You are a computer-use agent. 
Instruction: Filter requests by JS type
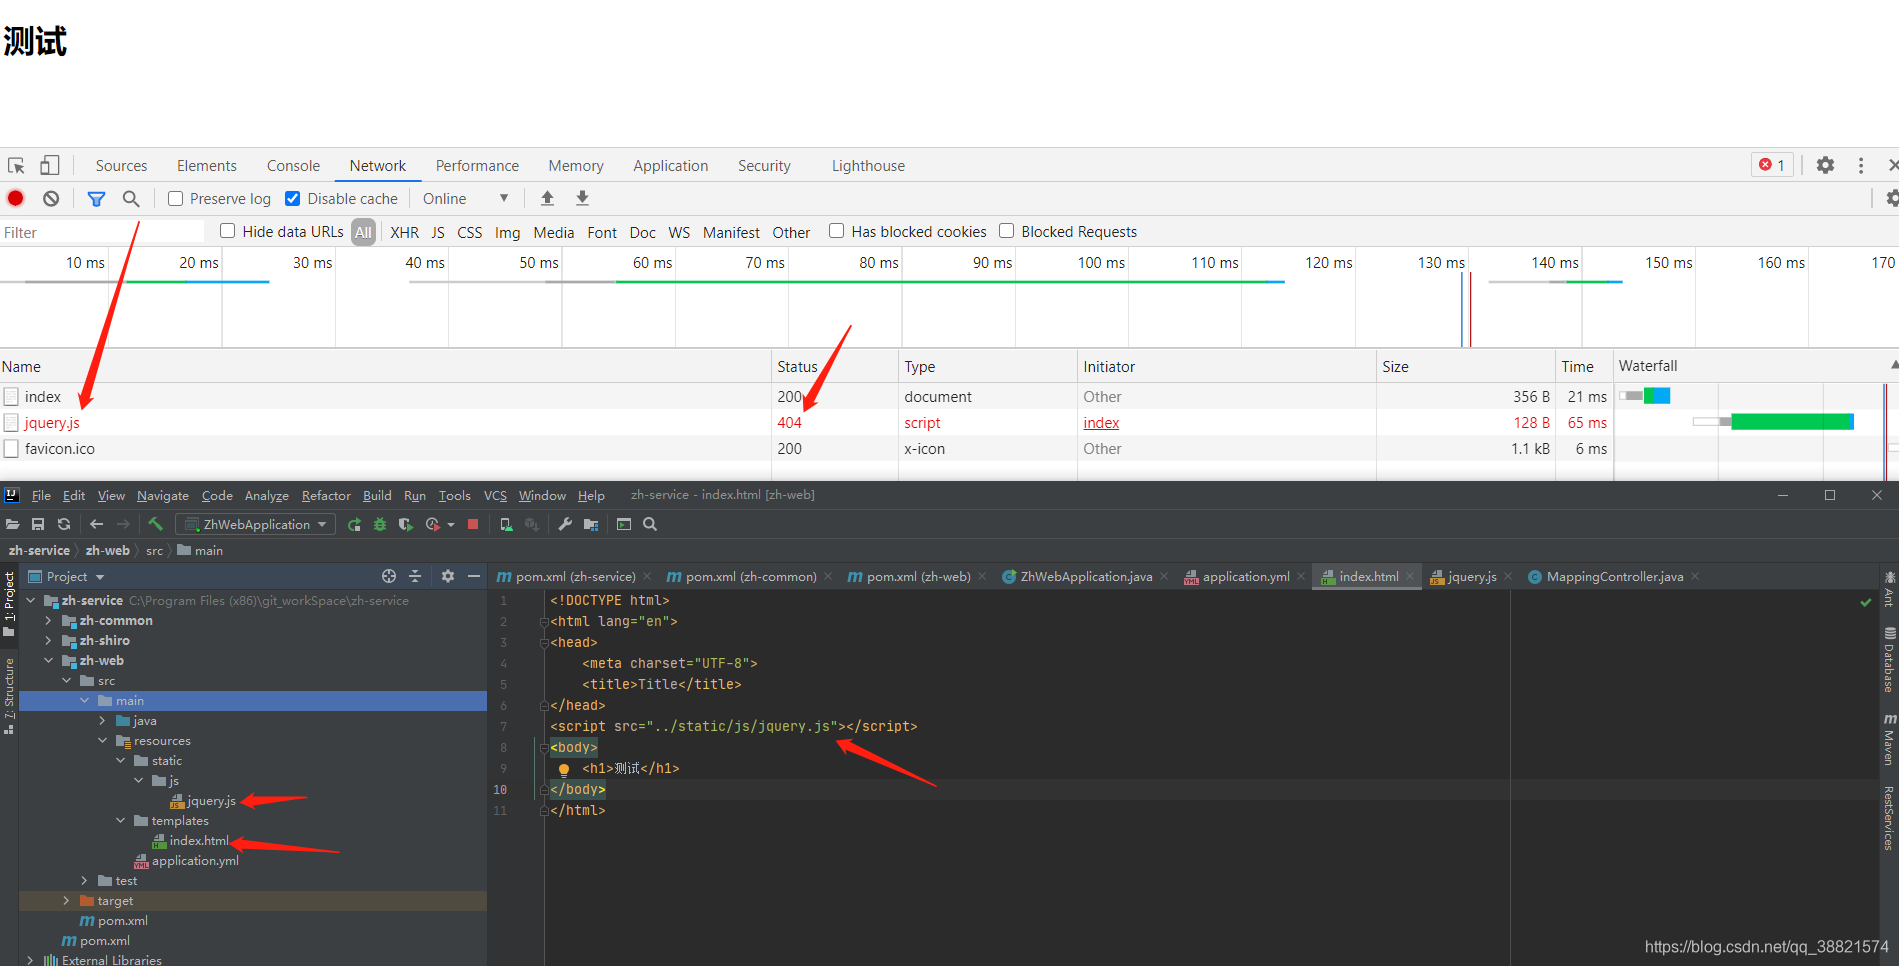coord(438,232)
